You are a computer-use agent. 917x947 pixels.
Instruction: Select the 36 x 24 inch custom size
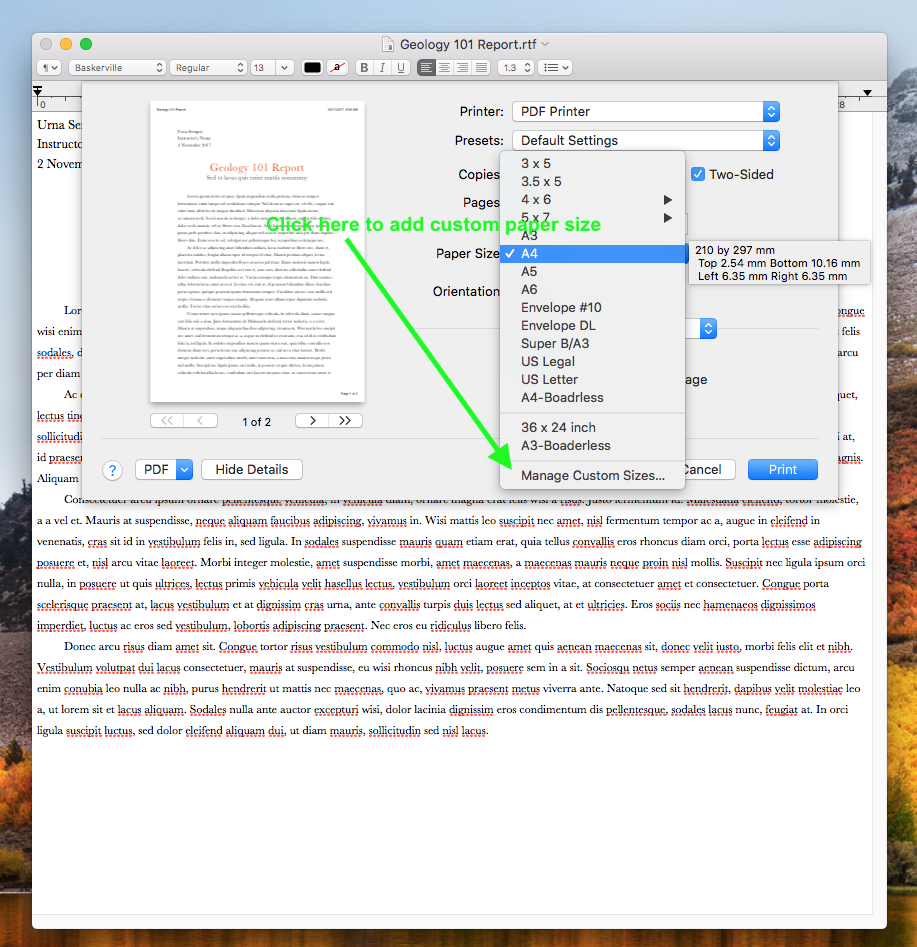tap(593, 428)
